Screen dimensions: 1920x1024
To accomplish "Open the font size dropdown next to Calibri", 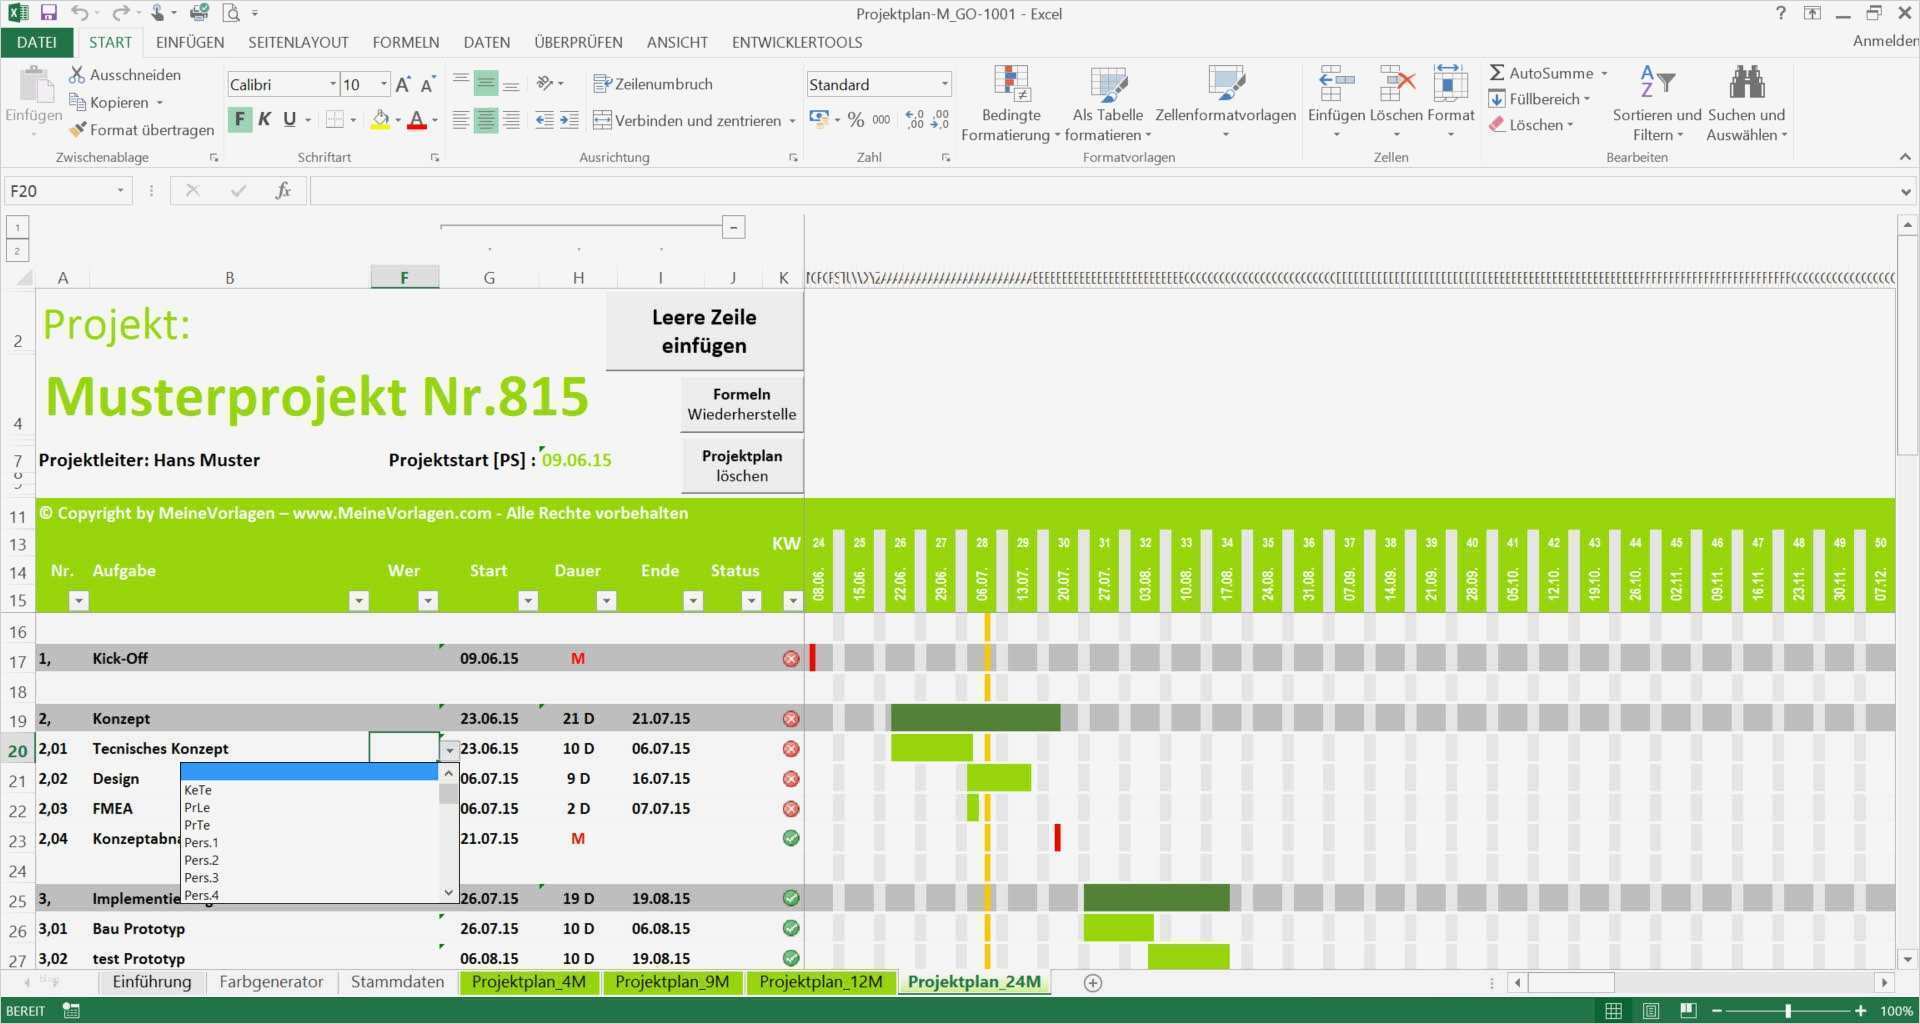I will (x=381, y=84).
